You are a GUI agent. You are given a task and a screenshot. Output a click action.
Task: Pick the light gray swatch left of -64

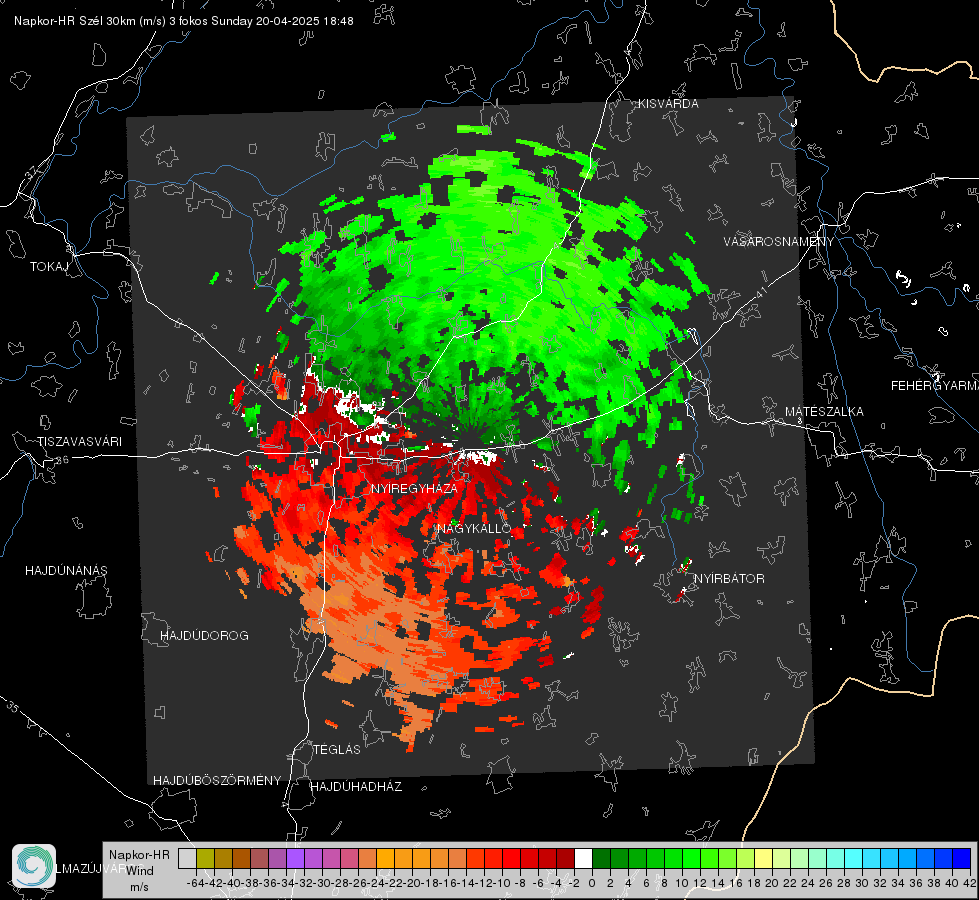click(187, 858)
